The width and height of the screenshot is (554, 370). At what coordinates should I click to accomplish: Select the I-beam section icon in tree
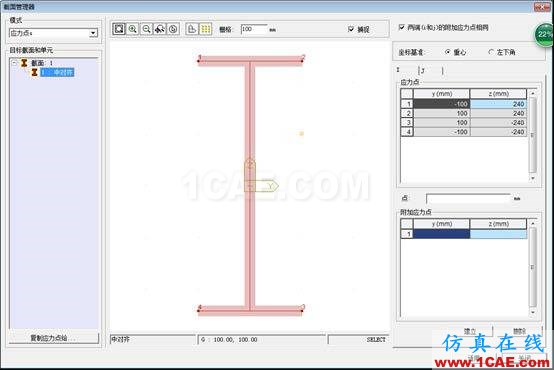coord(24,63)
